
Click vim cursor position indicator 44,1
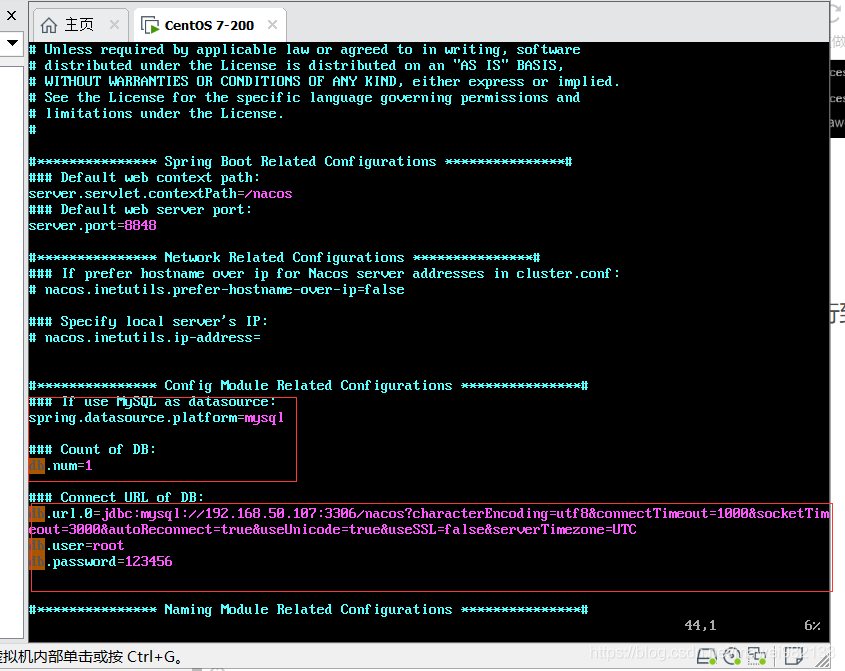[x=700, y=625]
